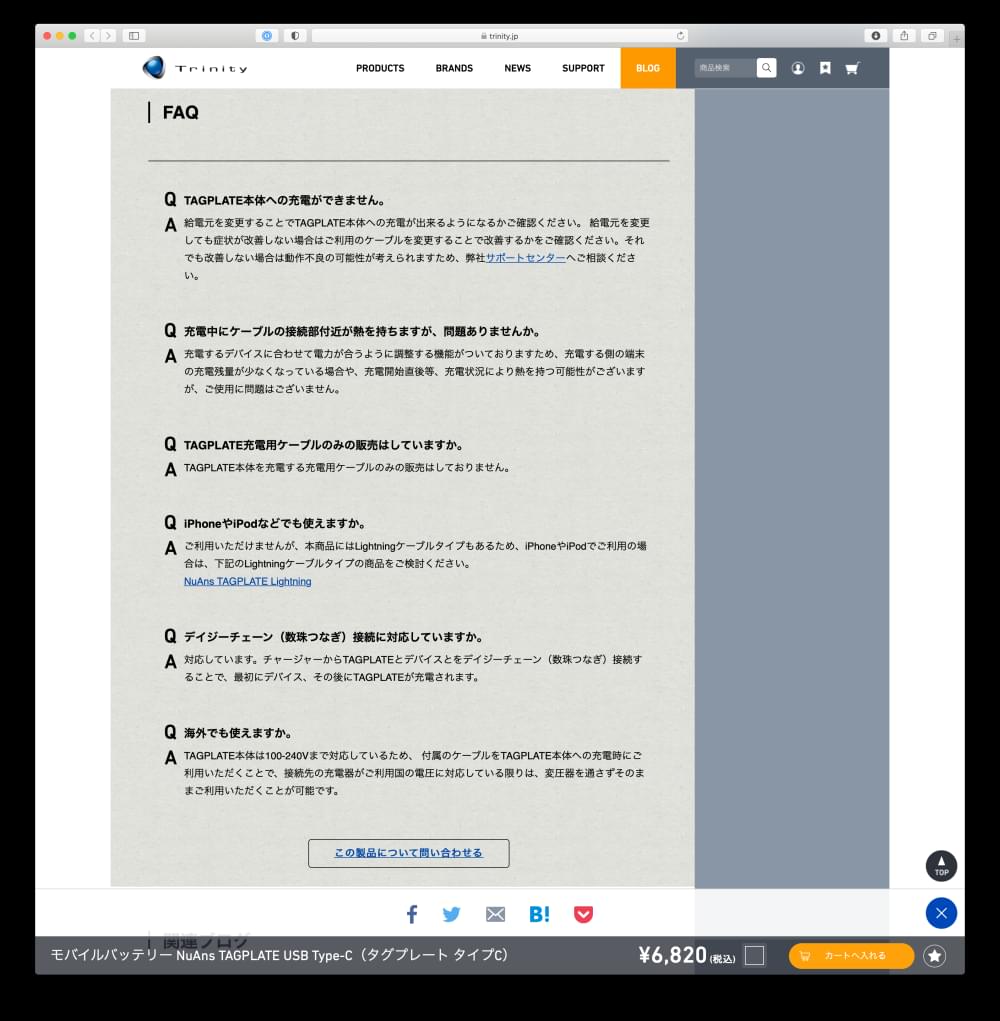The height and width of the screenshot is (1021, 1000).
Task: Open the PRODUCTS menu
Action: [380, 68]
